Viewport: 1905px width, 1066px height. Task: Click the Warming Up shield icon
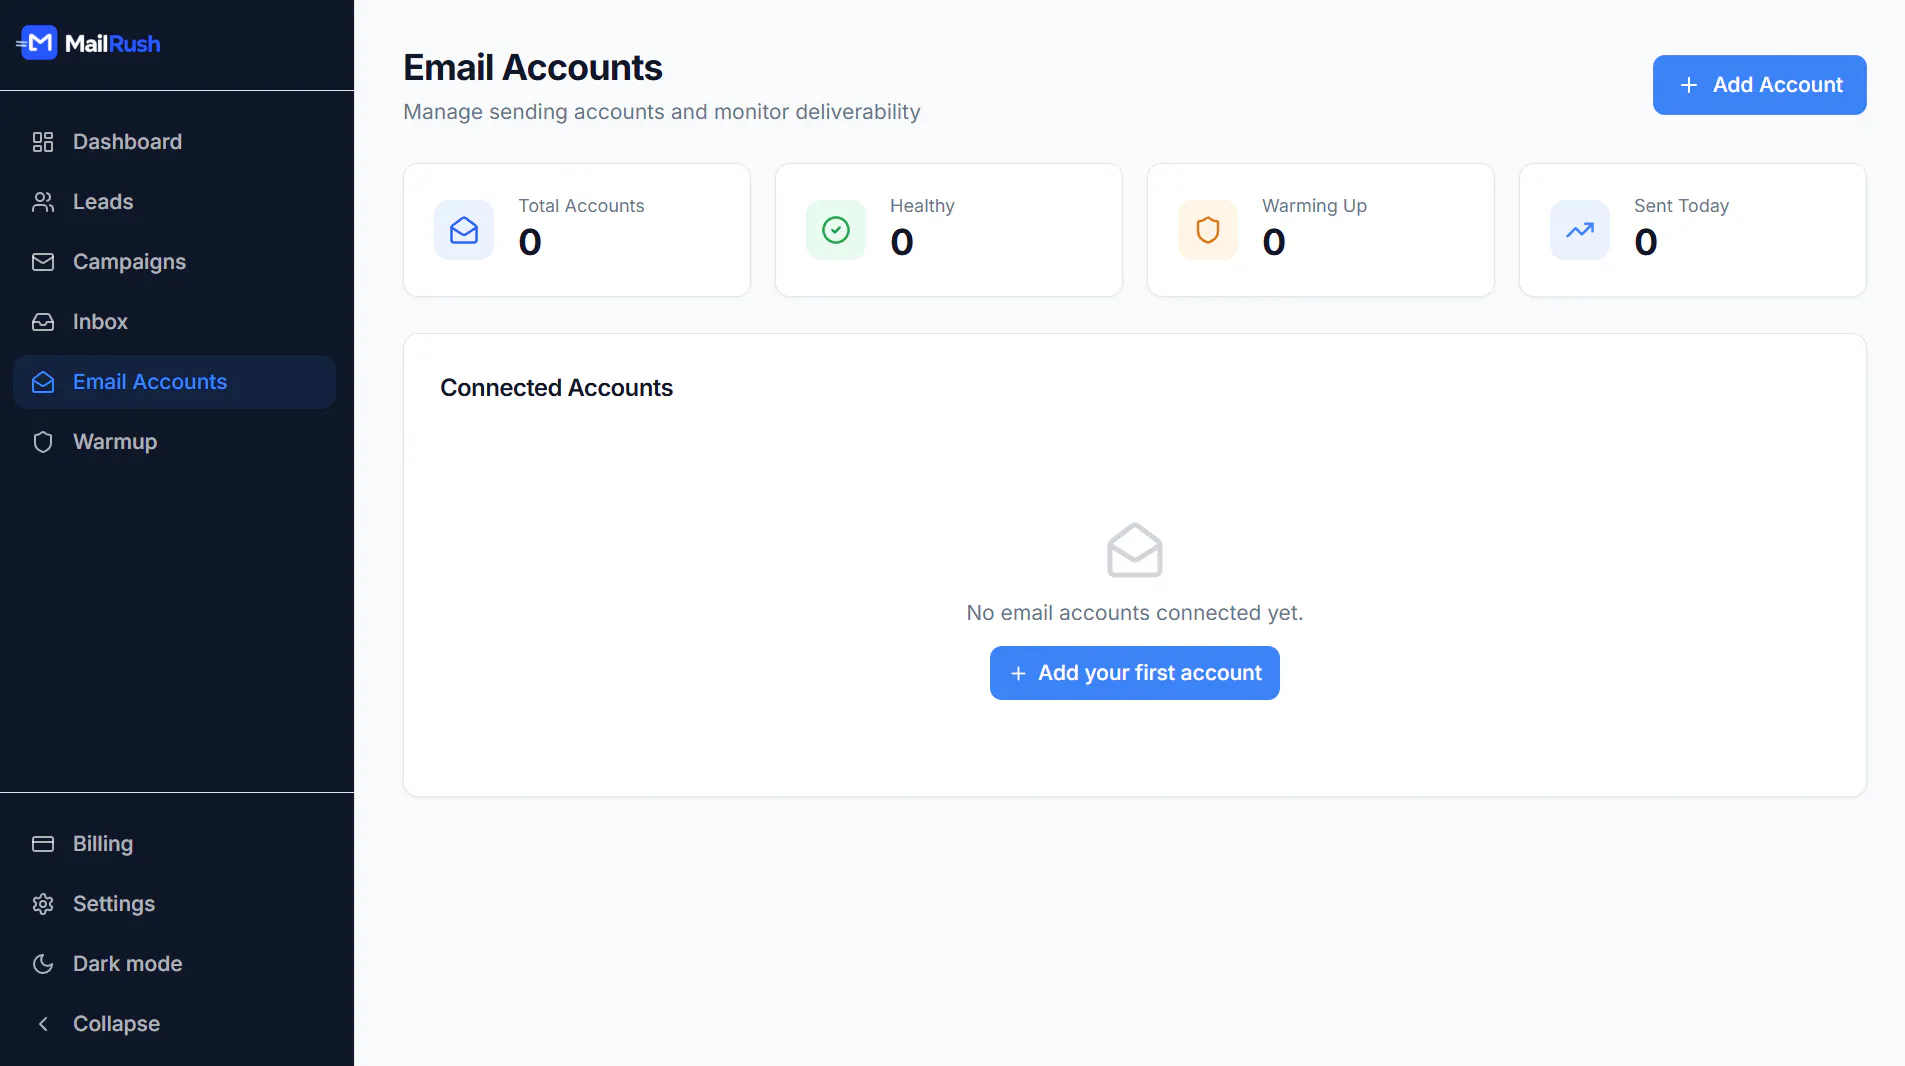[x=1208, y=230]
